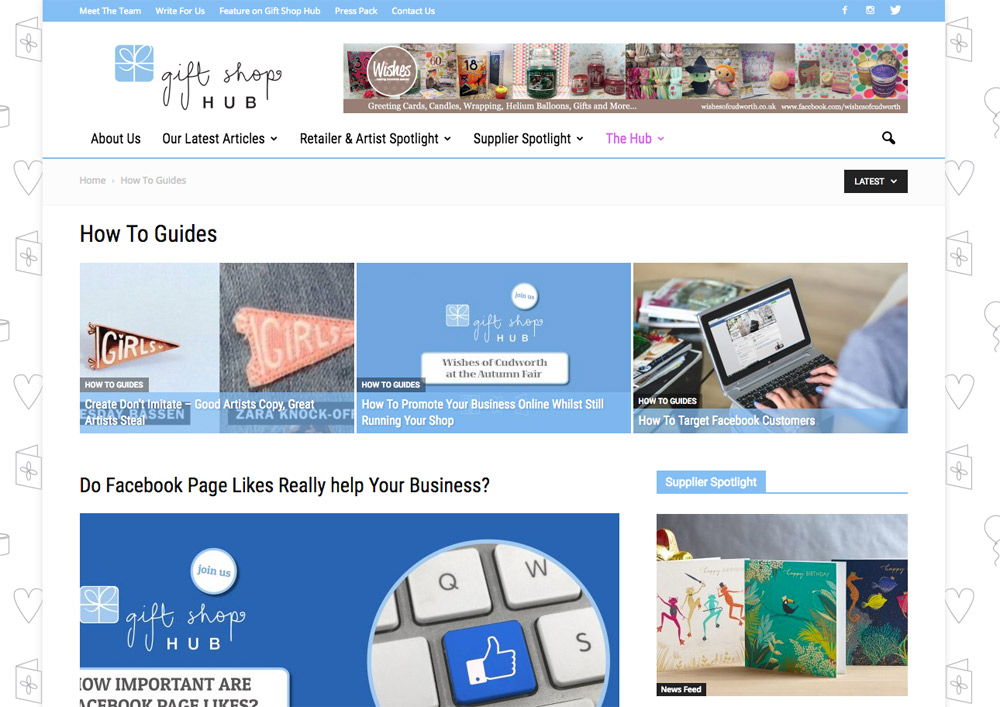The width and height of the screenshot is (1000, 707).
Task: Expand the Supplier Spotlight dropdown
Action: click(528, 138)
